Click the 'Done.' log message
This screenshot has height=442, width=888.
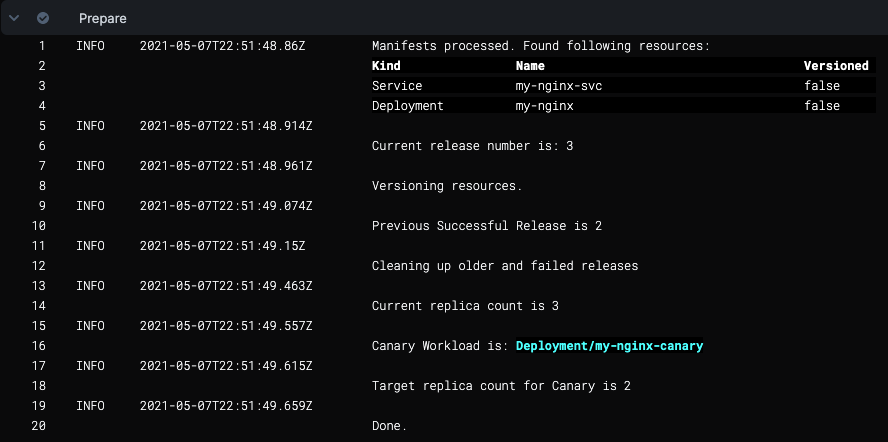(x=389, y=426)
